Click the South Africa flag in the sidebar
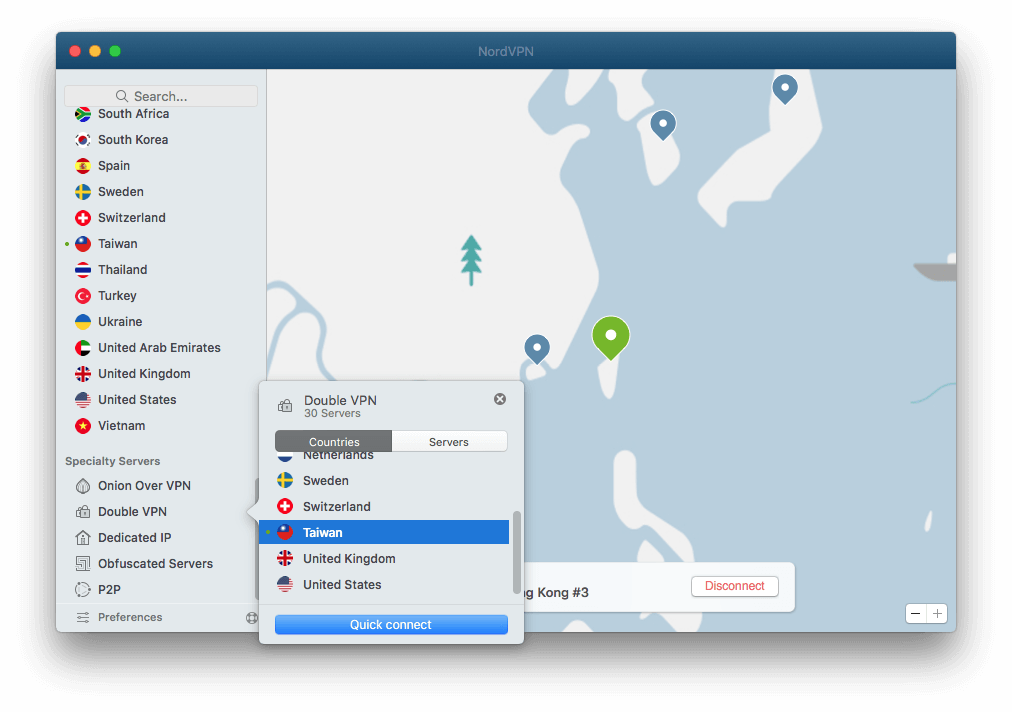 tap(83, 114)
